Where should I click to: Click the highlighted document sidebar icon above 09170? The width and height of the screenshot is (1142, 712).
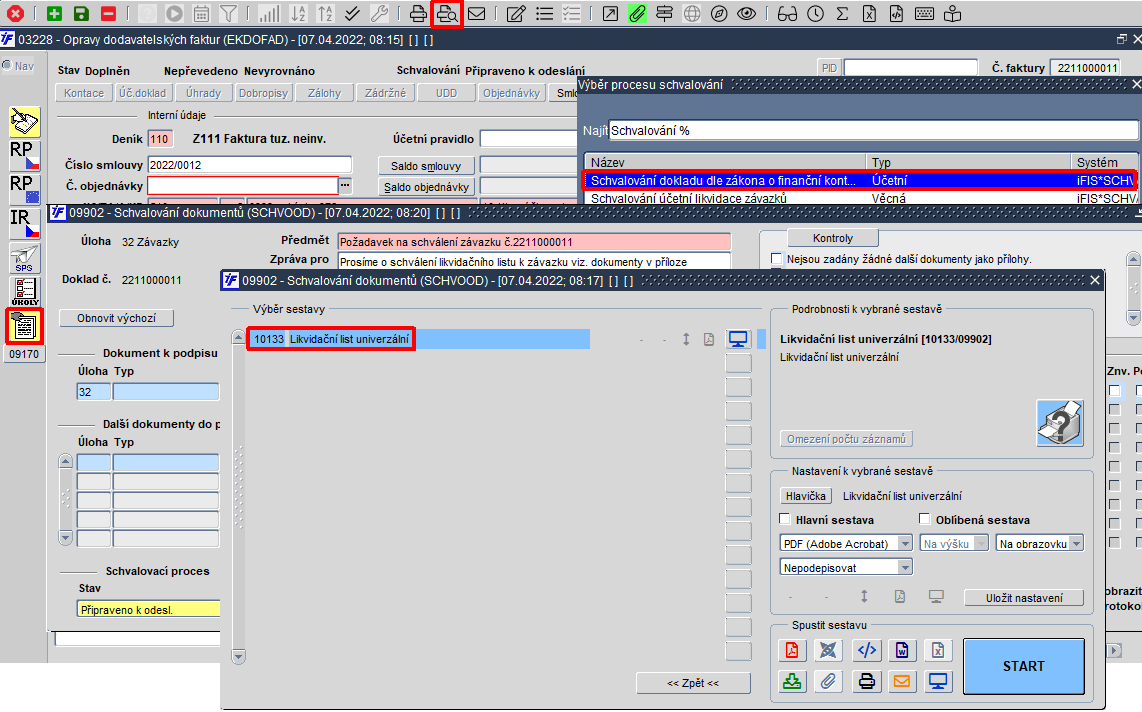point(24,326)
